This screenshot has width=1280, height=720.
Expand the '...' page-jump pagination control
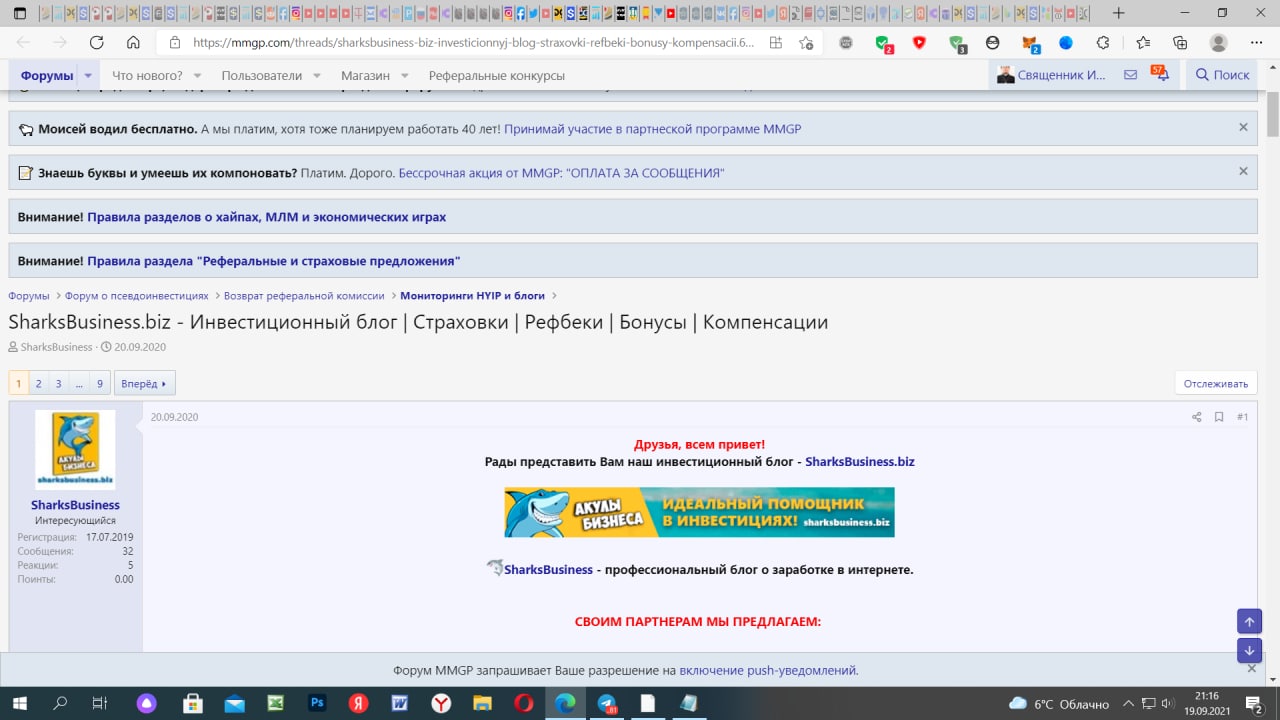coord(79,383)
